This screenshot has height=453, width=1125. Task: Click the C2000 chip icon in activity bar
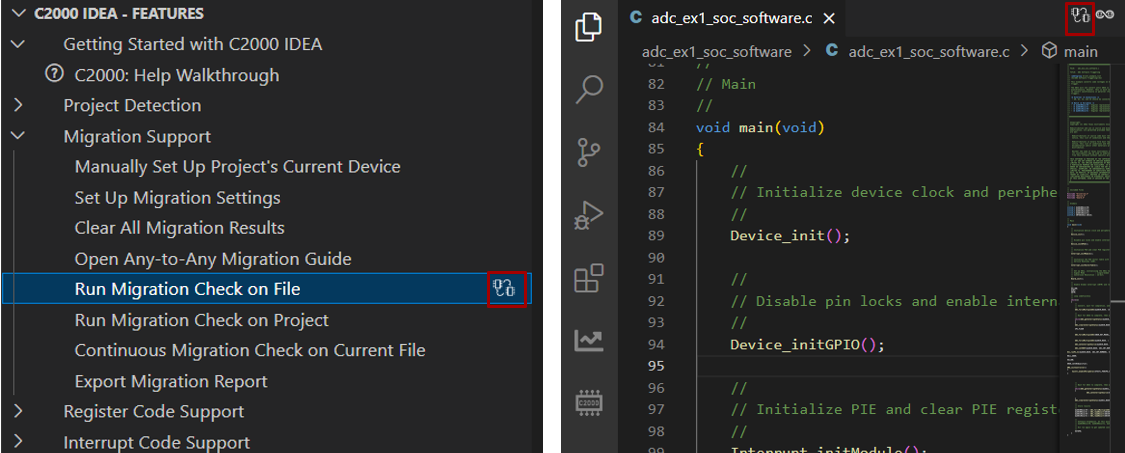[x=589, y=403]
